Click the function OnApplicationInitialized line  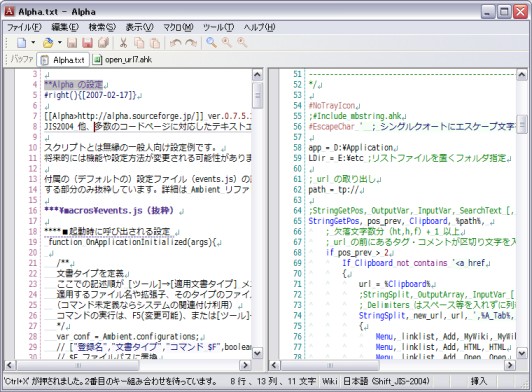132,242
